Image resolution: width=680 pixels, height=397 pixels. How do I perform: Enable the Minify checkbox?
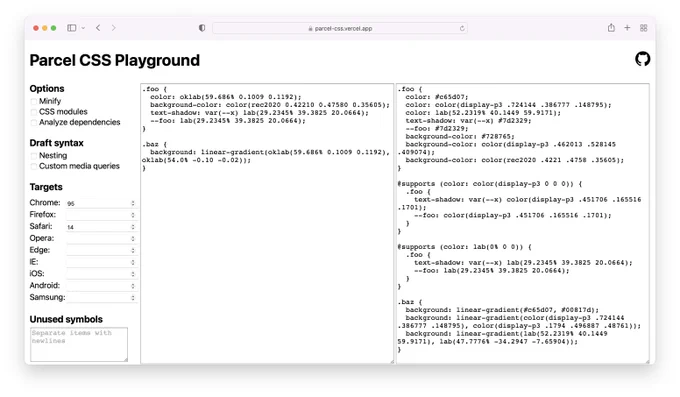coord(34,102)
